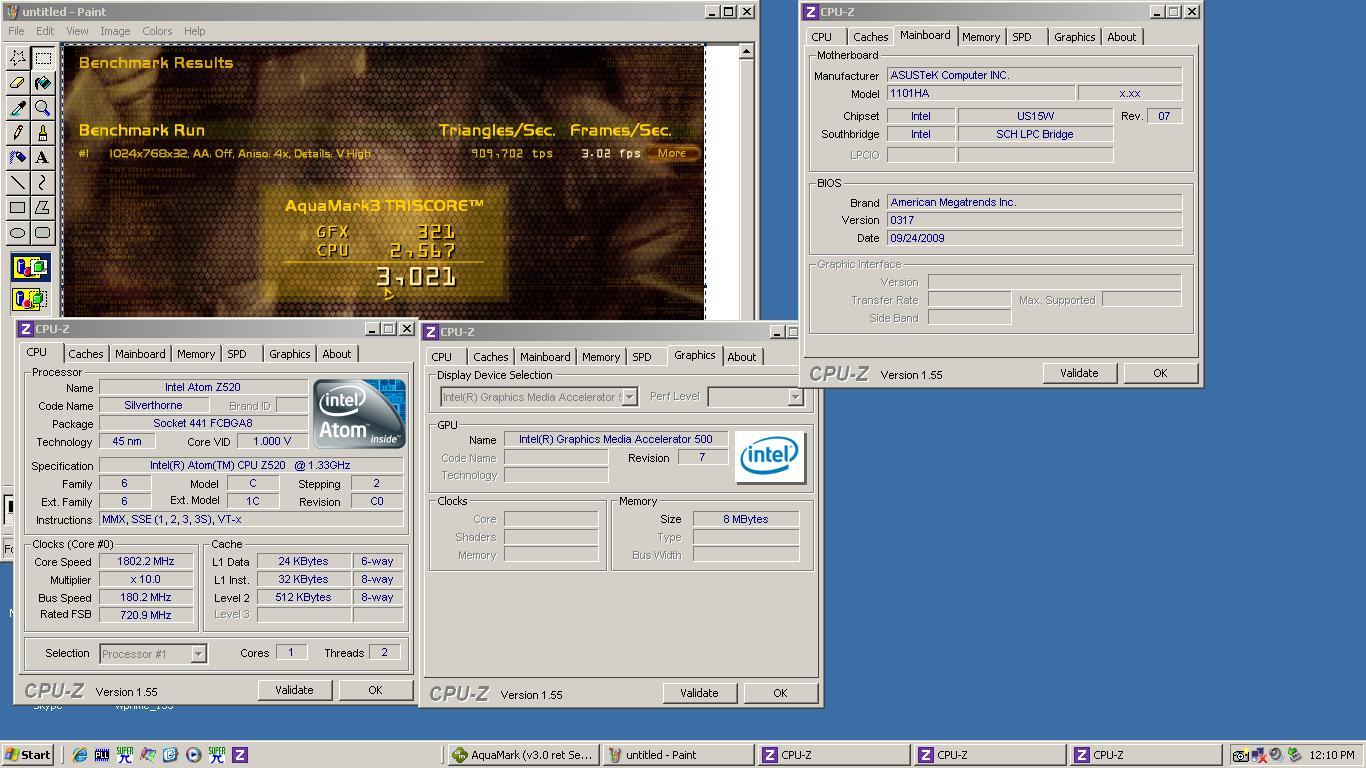
Task: Click OK in the Graphics CPU-Z window
Action: tap(780, 693)
